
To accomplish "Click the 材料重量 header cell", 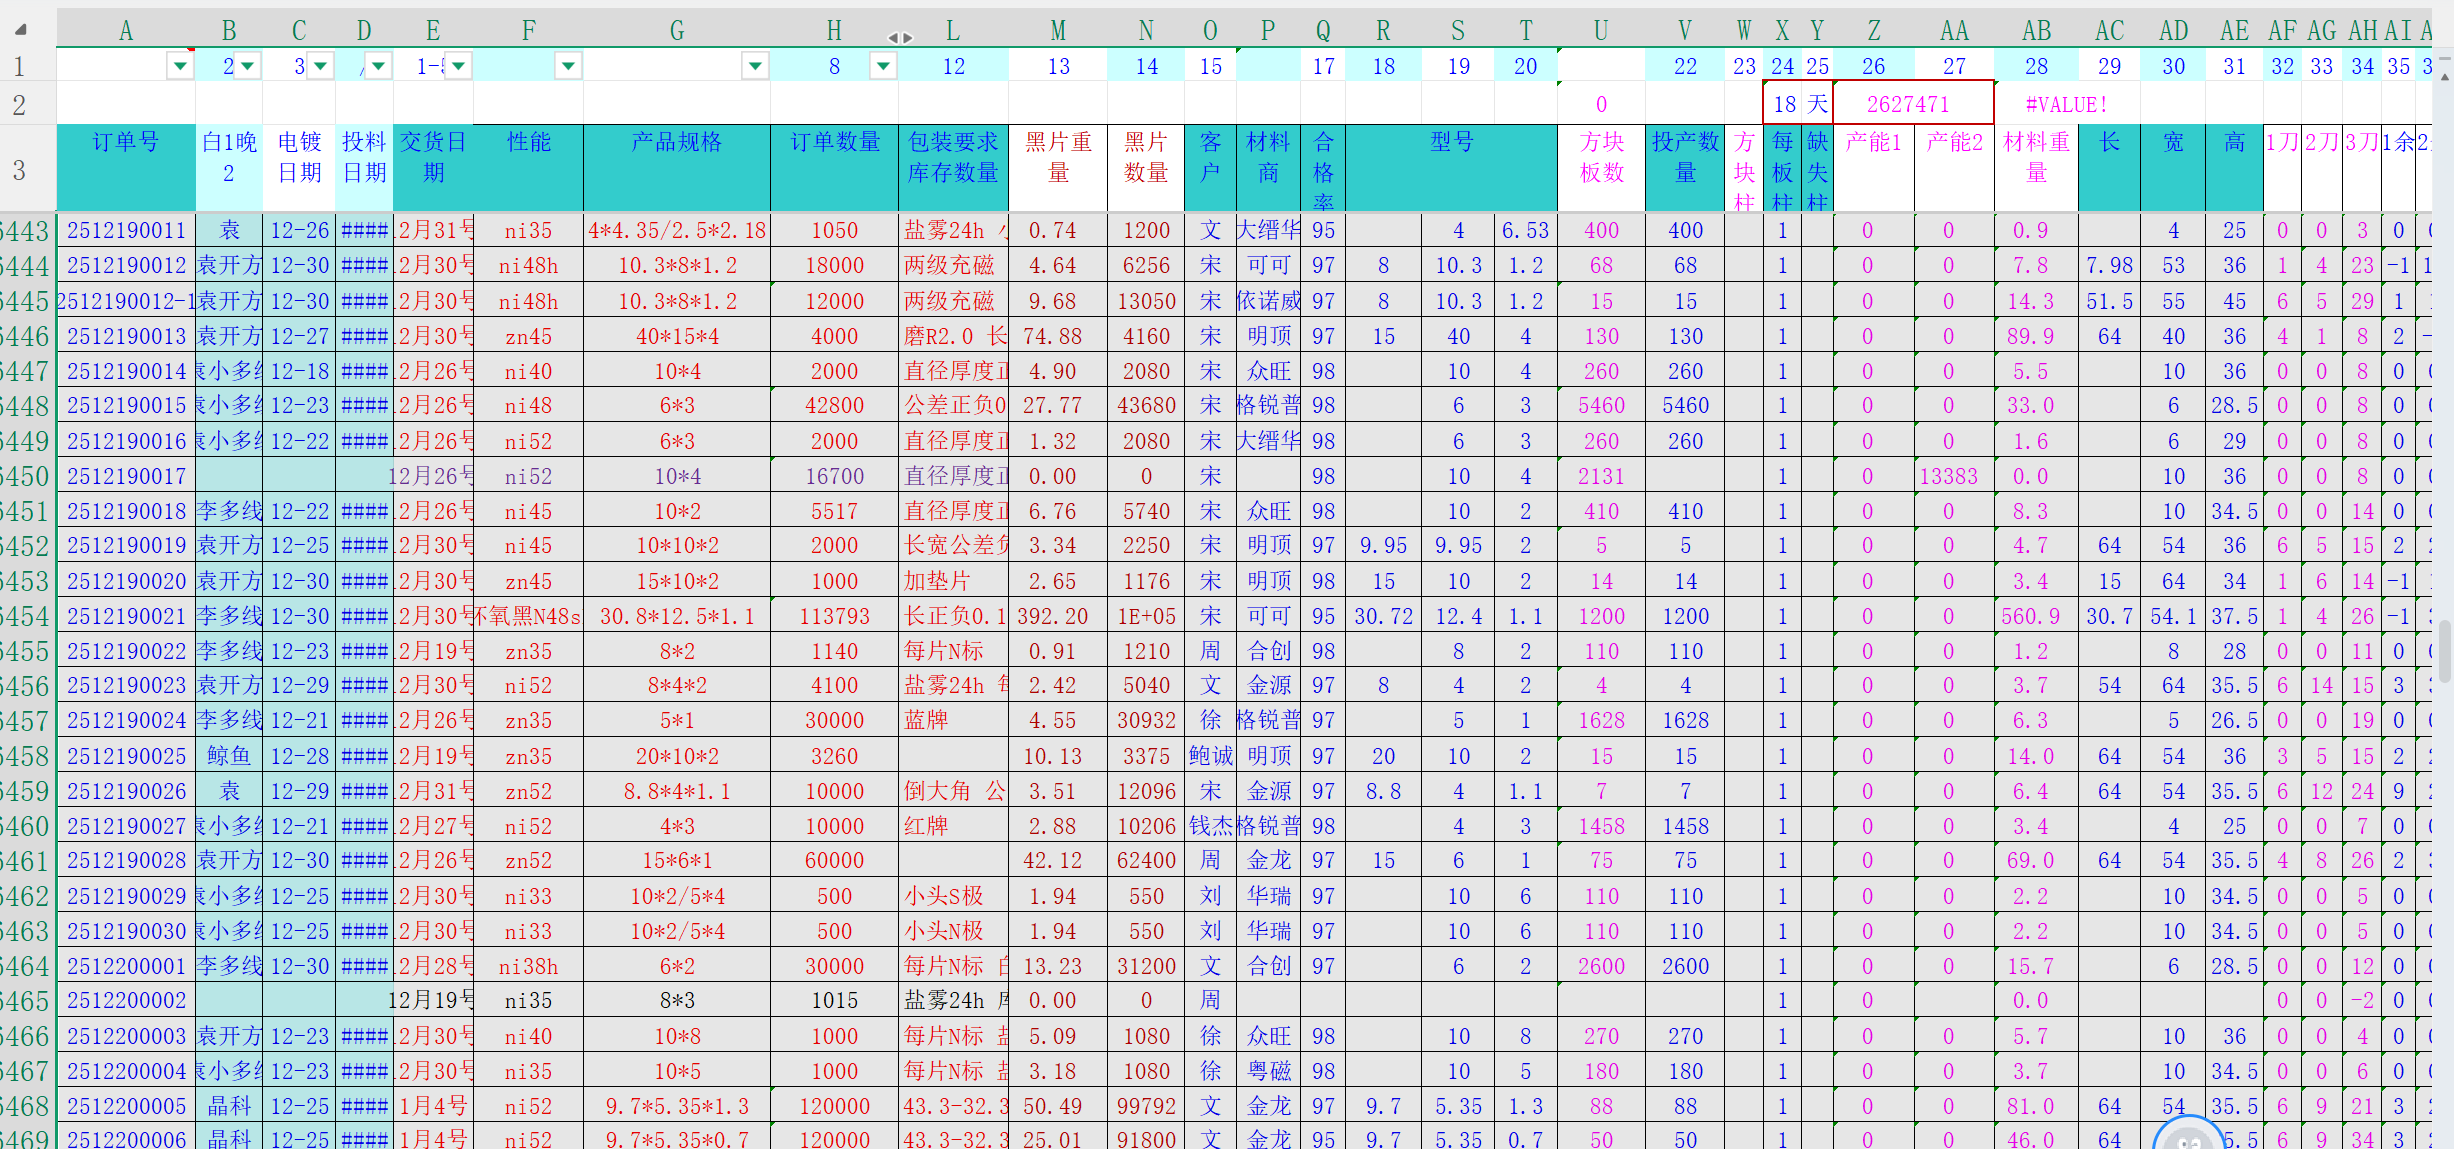I will (2036, 167).
